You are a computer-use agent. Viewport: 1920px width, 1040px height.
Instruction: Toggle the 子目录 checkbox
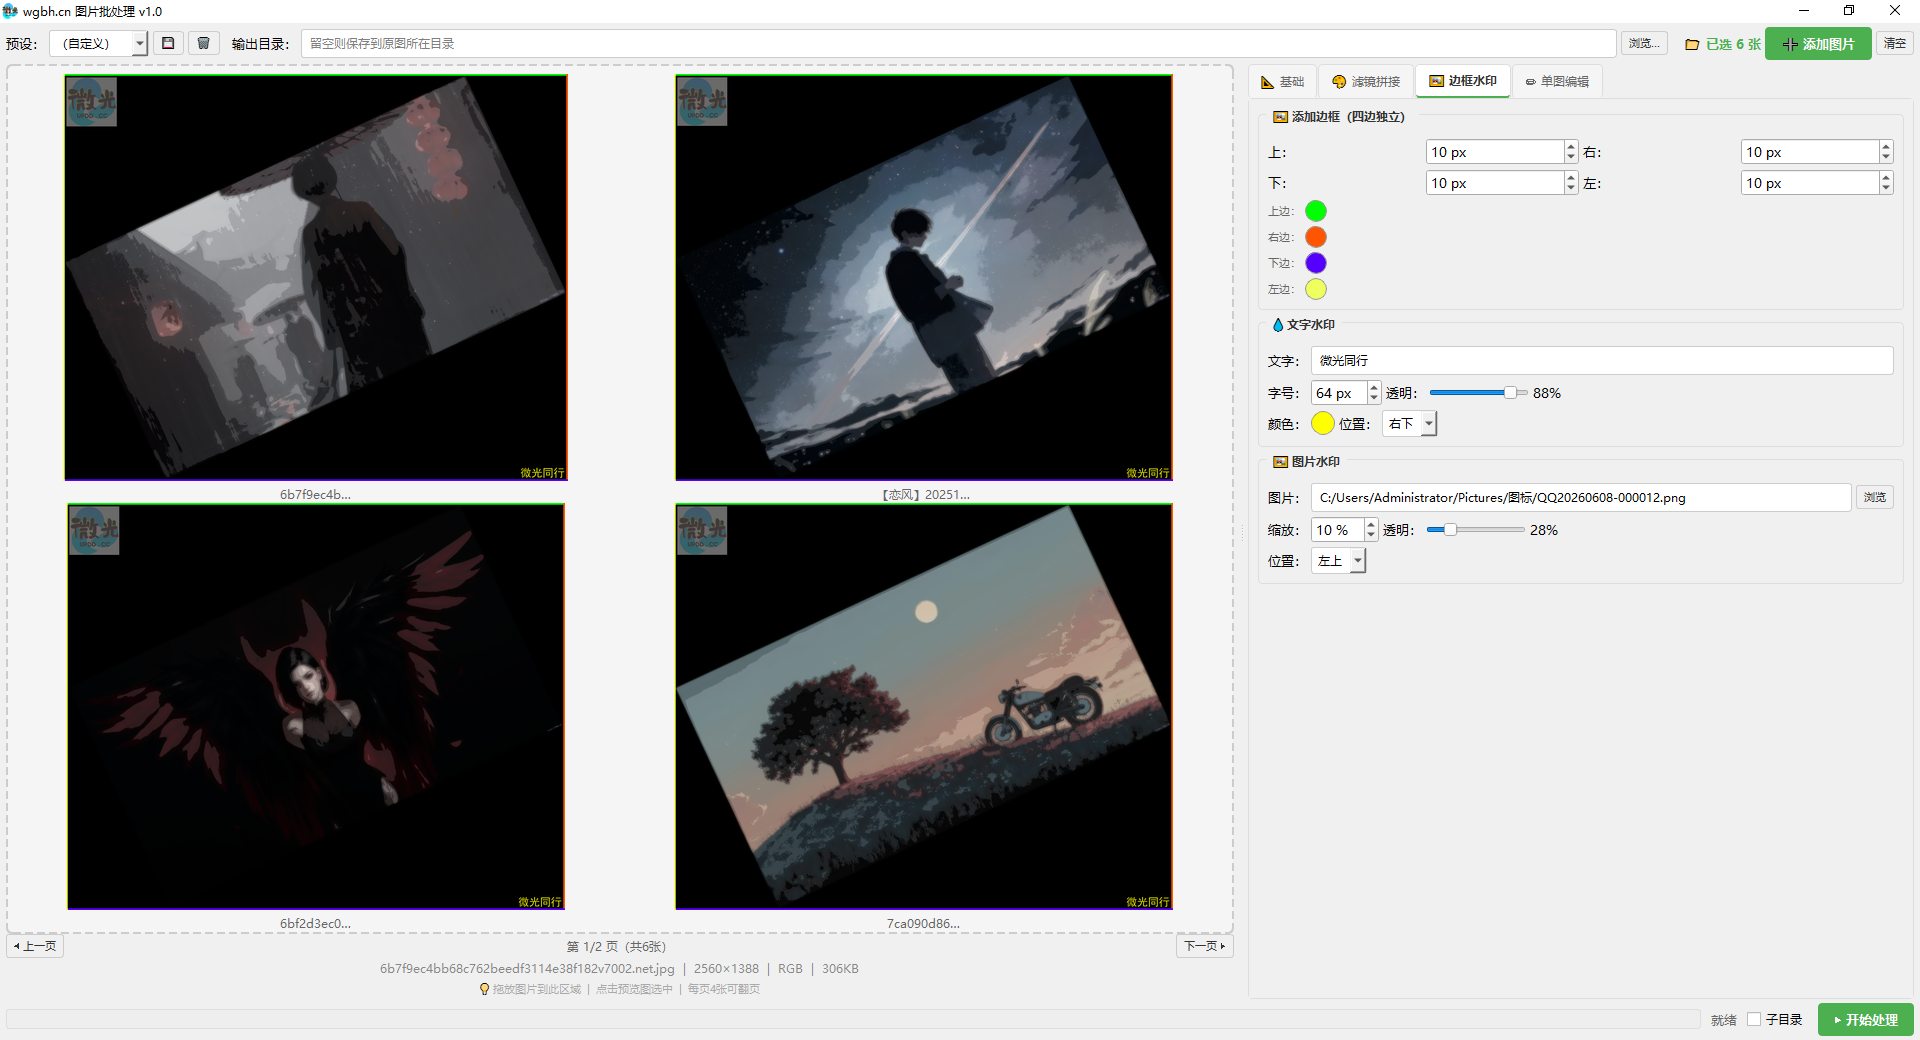pos(1754,1020)
